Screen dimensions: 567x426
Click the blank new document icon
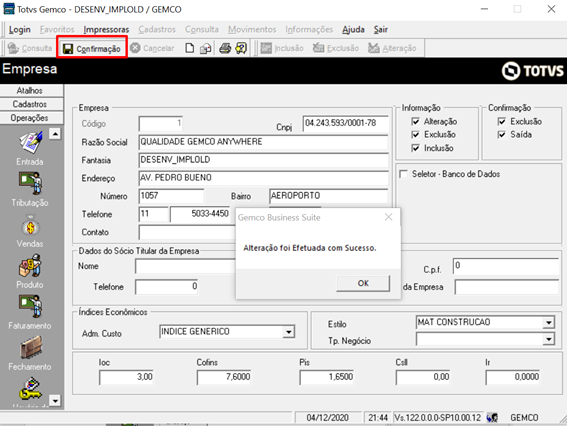189,48
